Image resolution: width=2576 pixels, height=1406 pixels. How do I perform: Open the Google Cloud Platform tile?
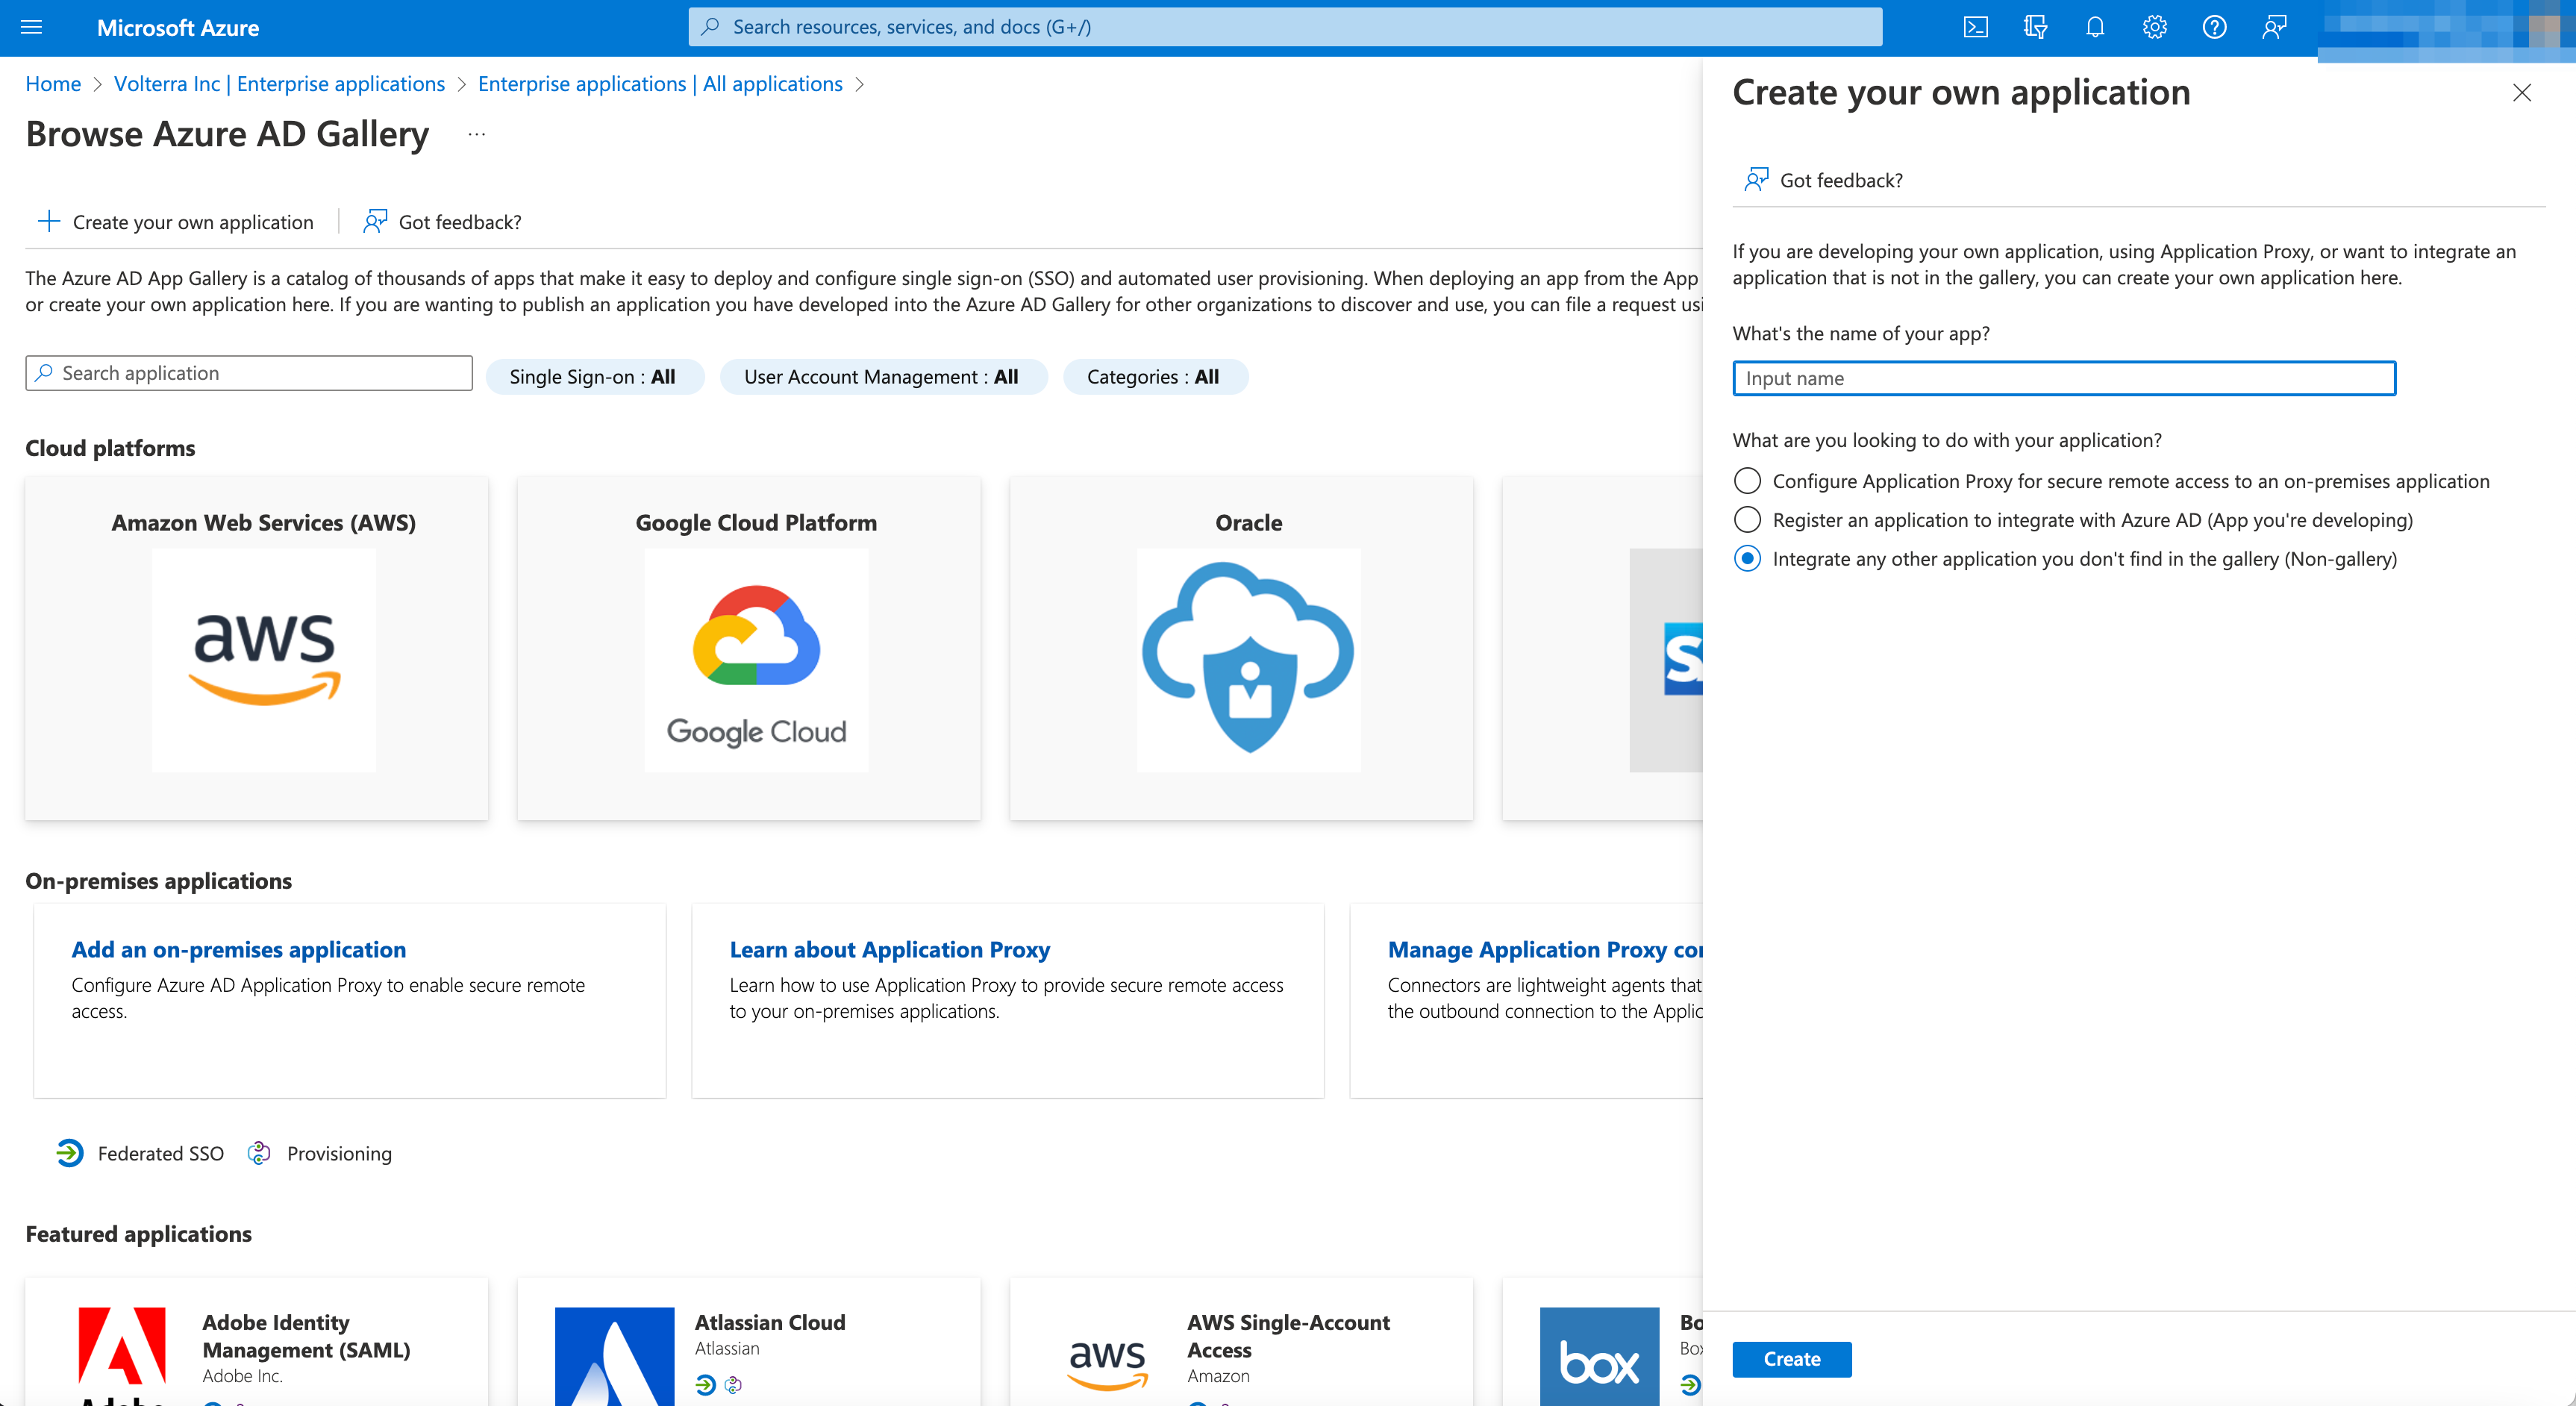756,649
